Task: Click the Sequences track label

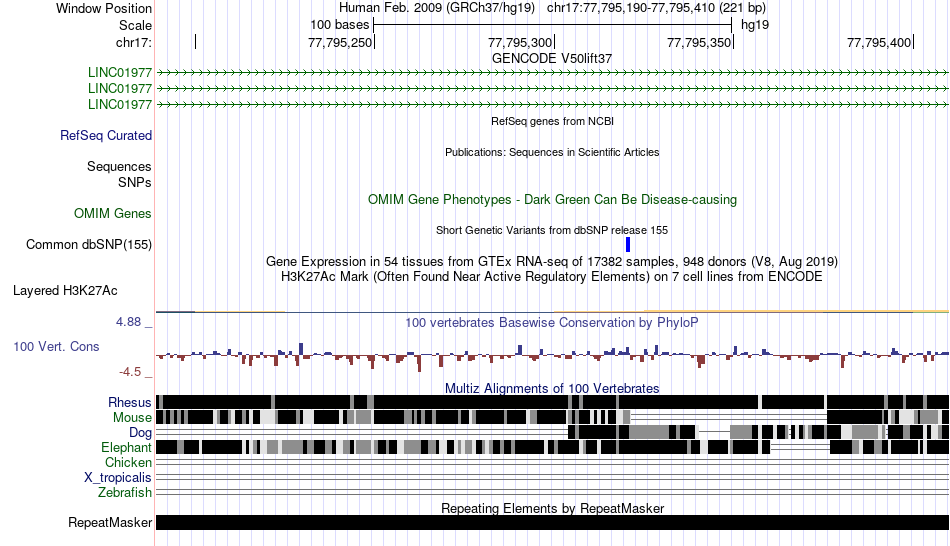Action: pos(119,167)
